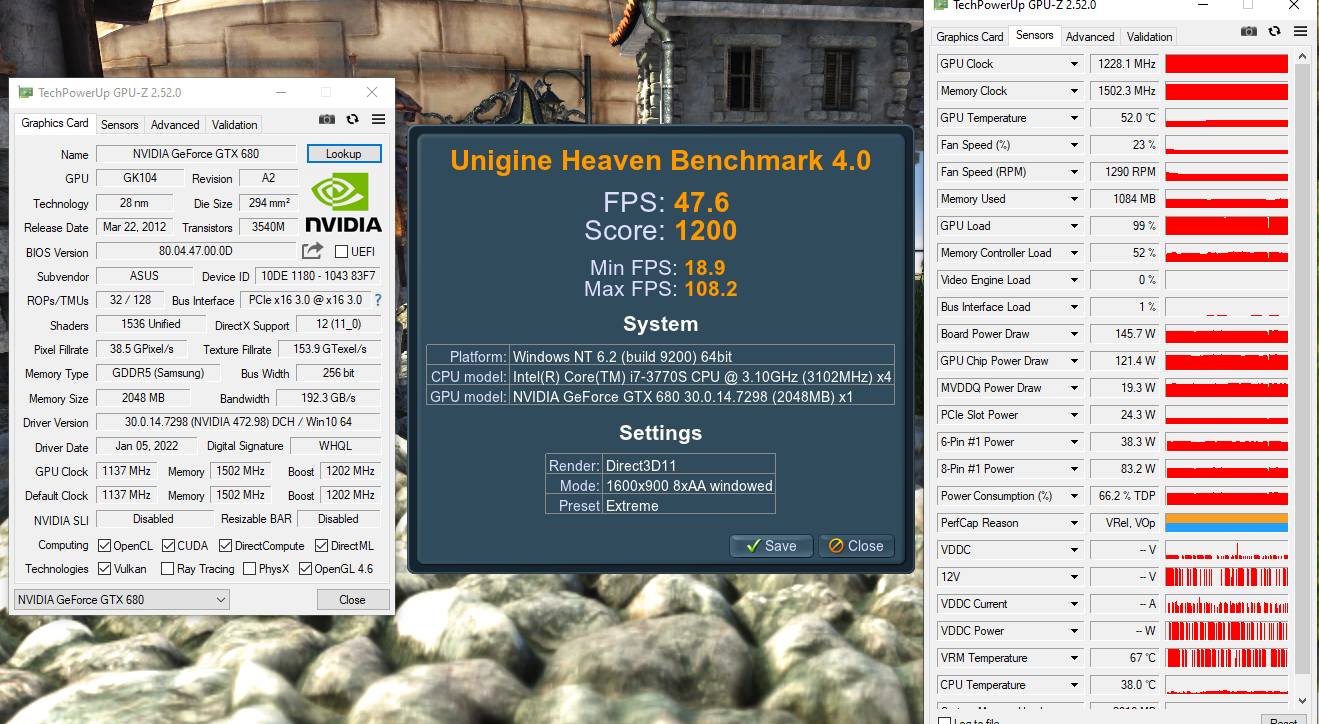
Task: Click the benchmark Score value "1200"
Action: 706,231
